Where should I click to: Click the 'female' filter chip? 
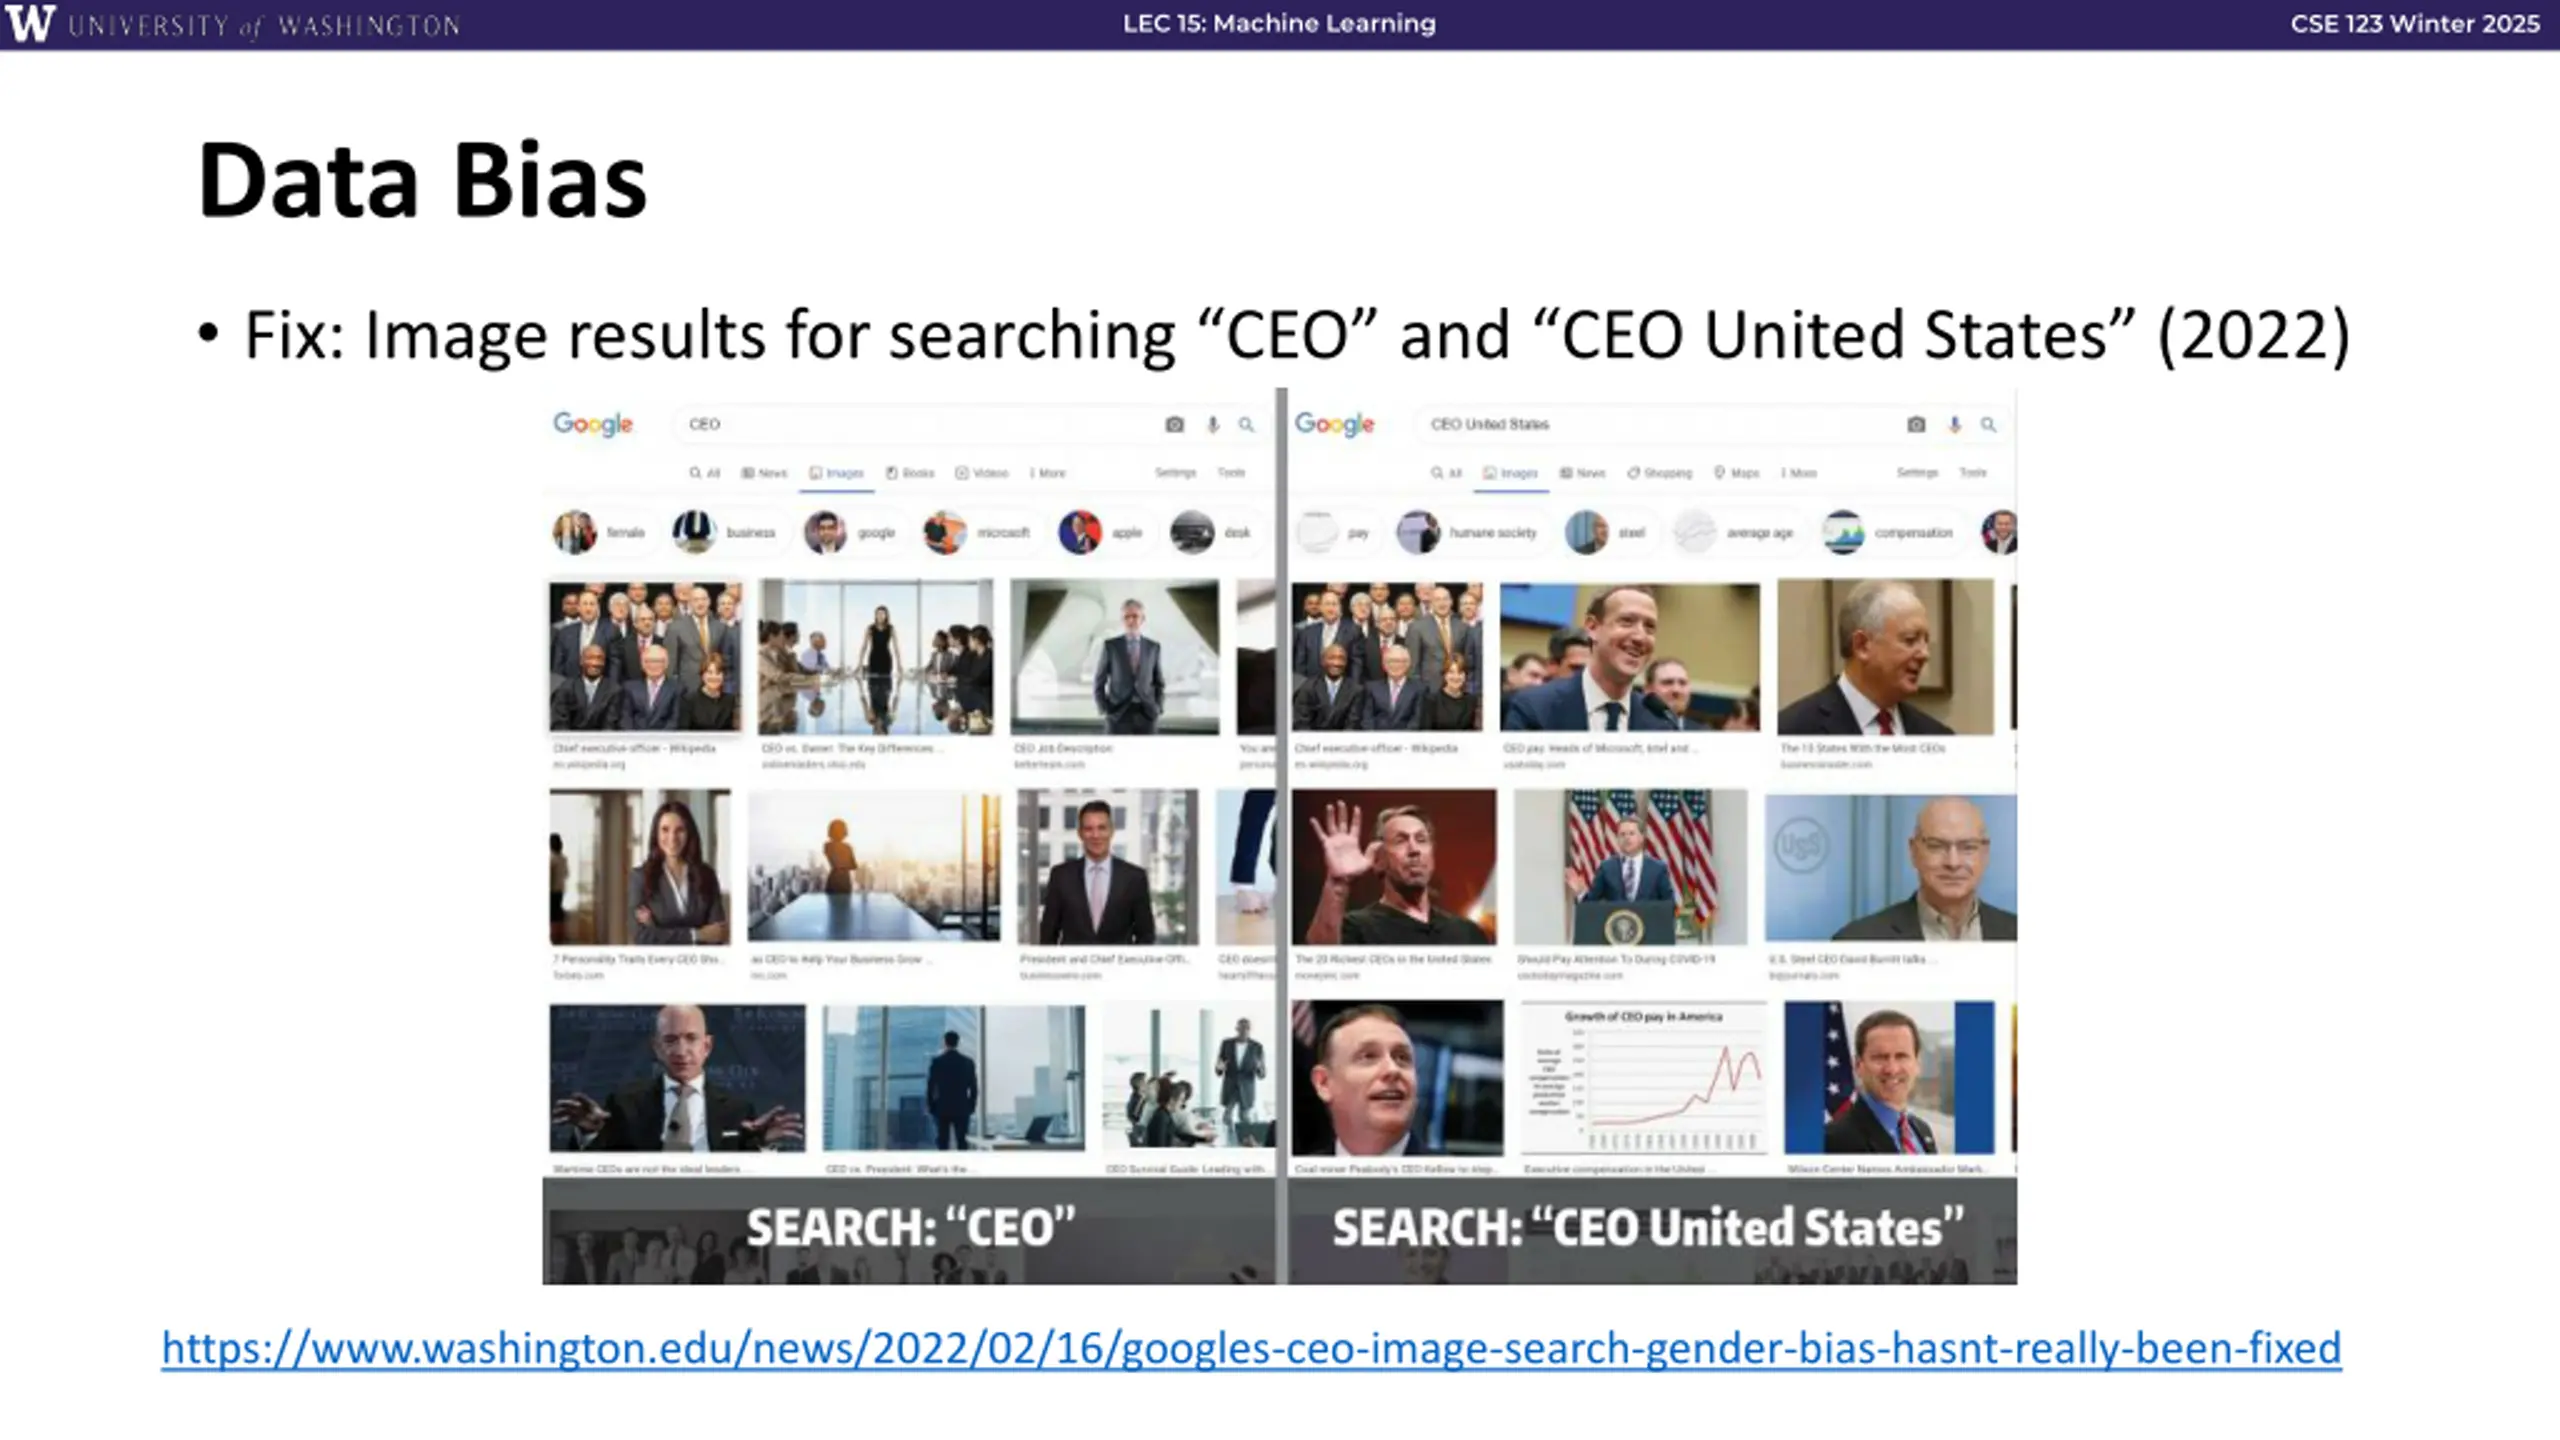point(600,533)
